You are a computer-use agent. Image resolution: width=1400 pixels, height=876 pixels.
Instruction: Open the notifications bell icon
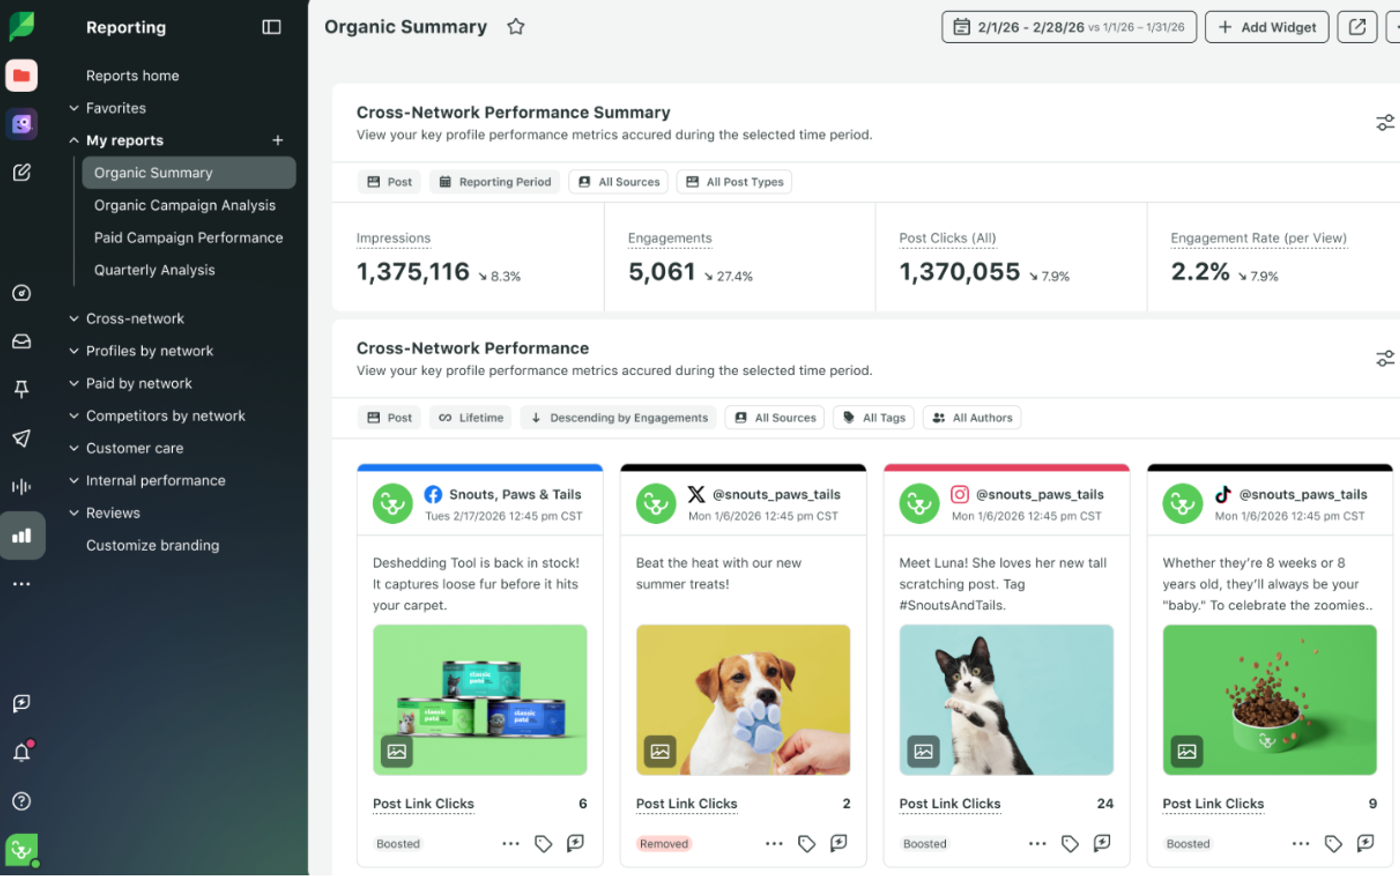coord(22,752)
